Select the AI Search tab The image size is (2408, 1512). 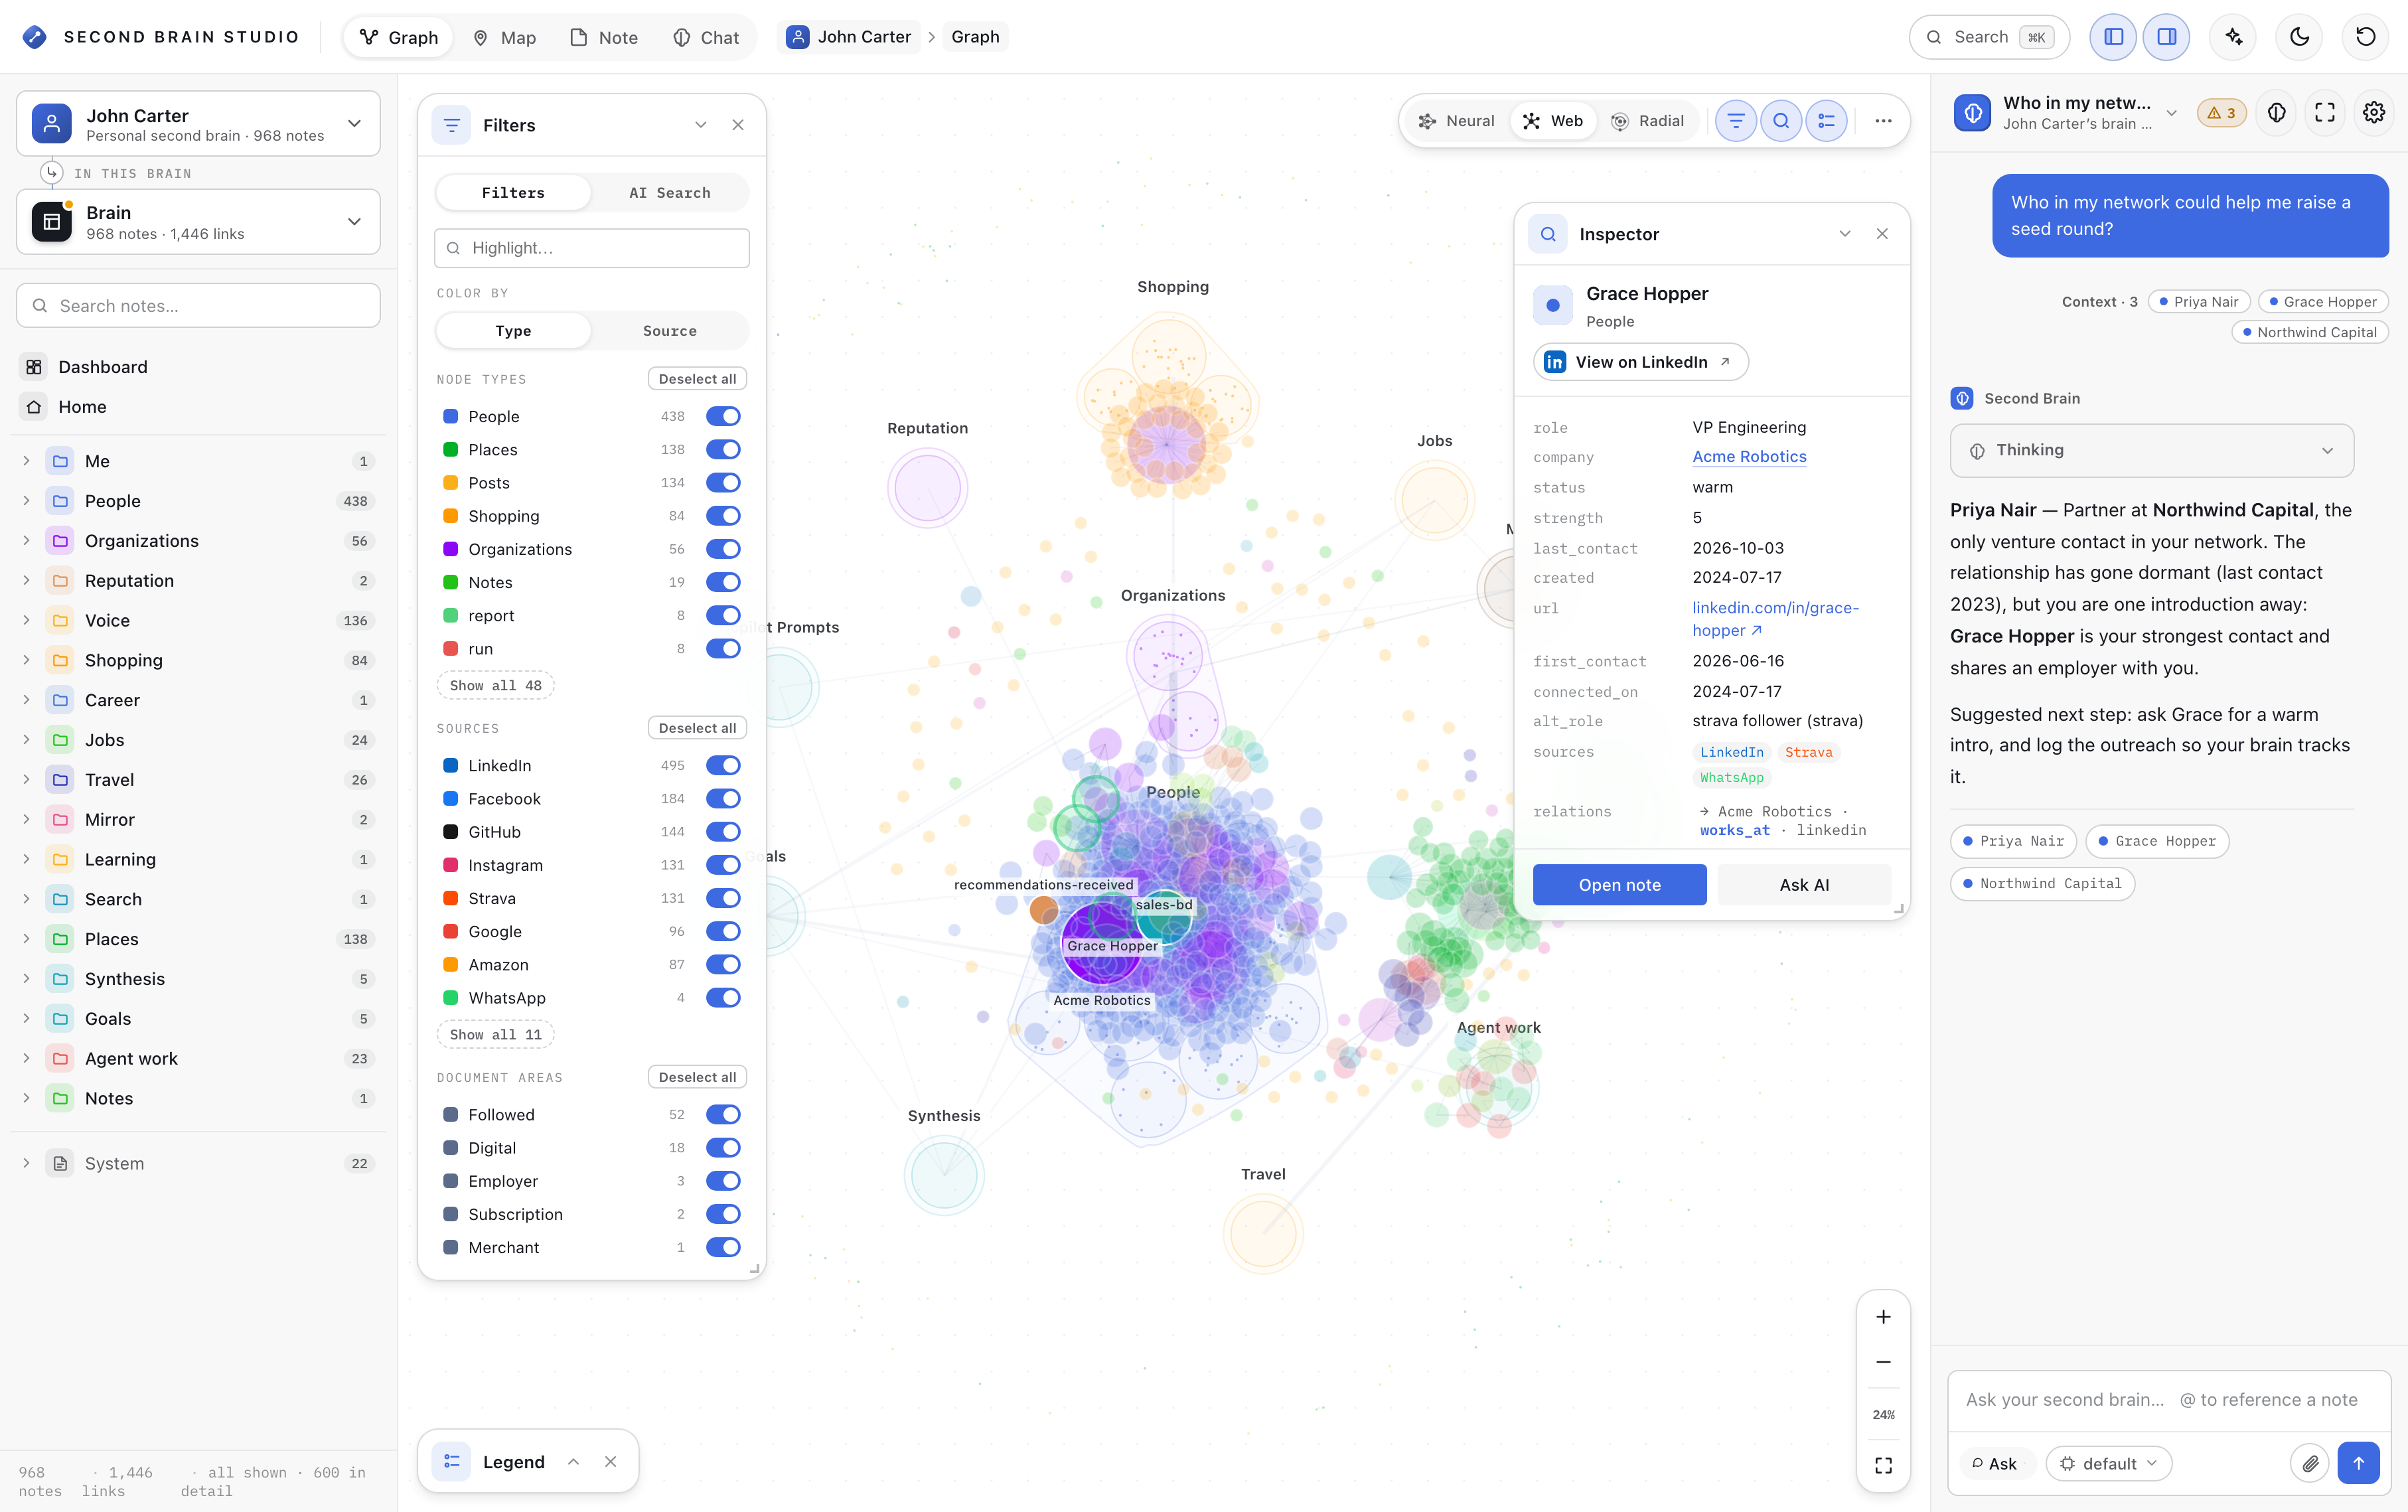670,193
